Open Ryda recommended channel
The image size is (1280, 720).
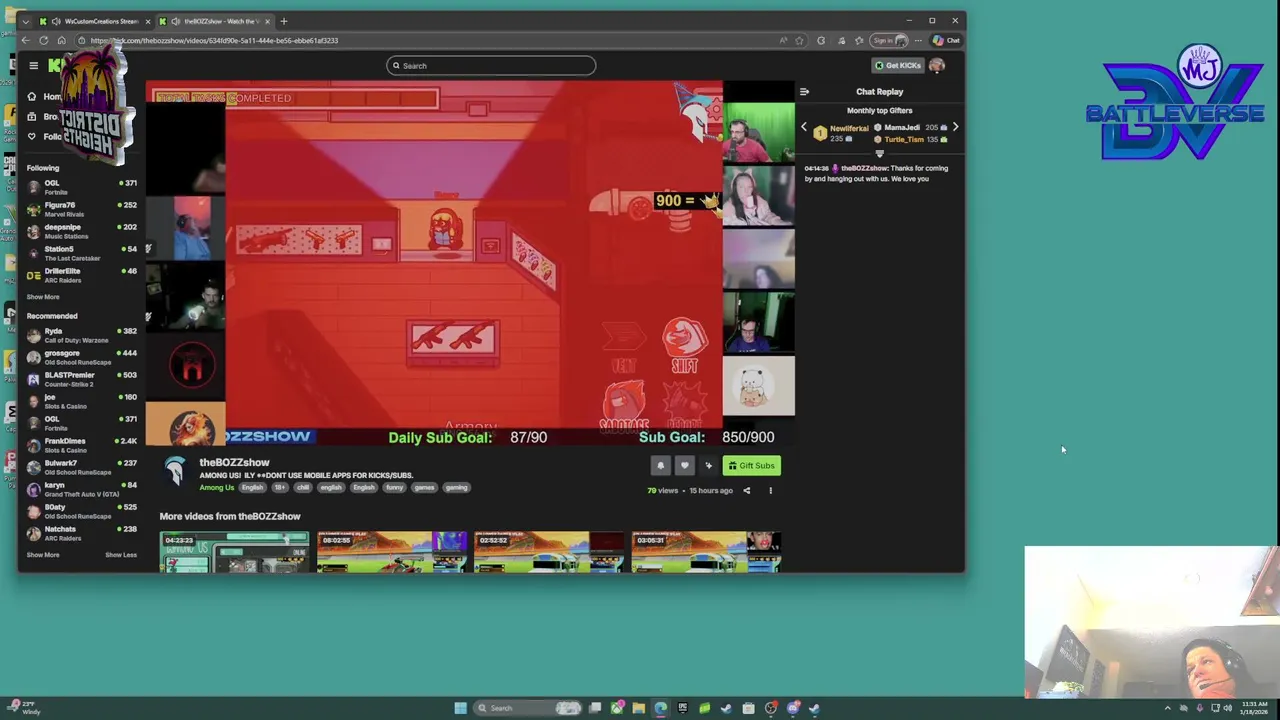click(x=82, y=335)
